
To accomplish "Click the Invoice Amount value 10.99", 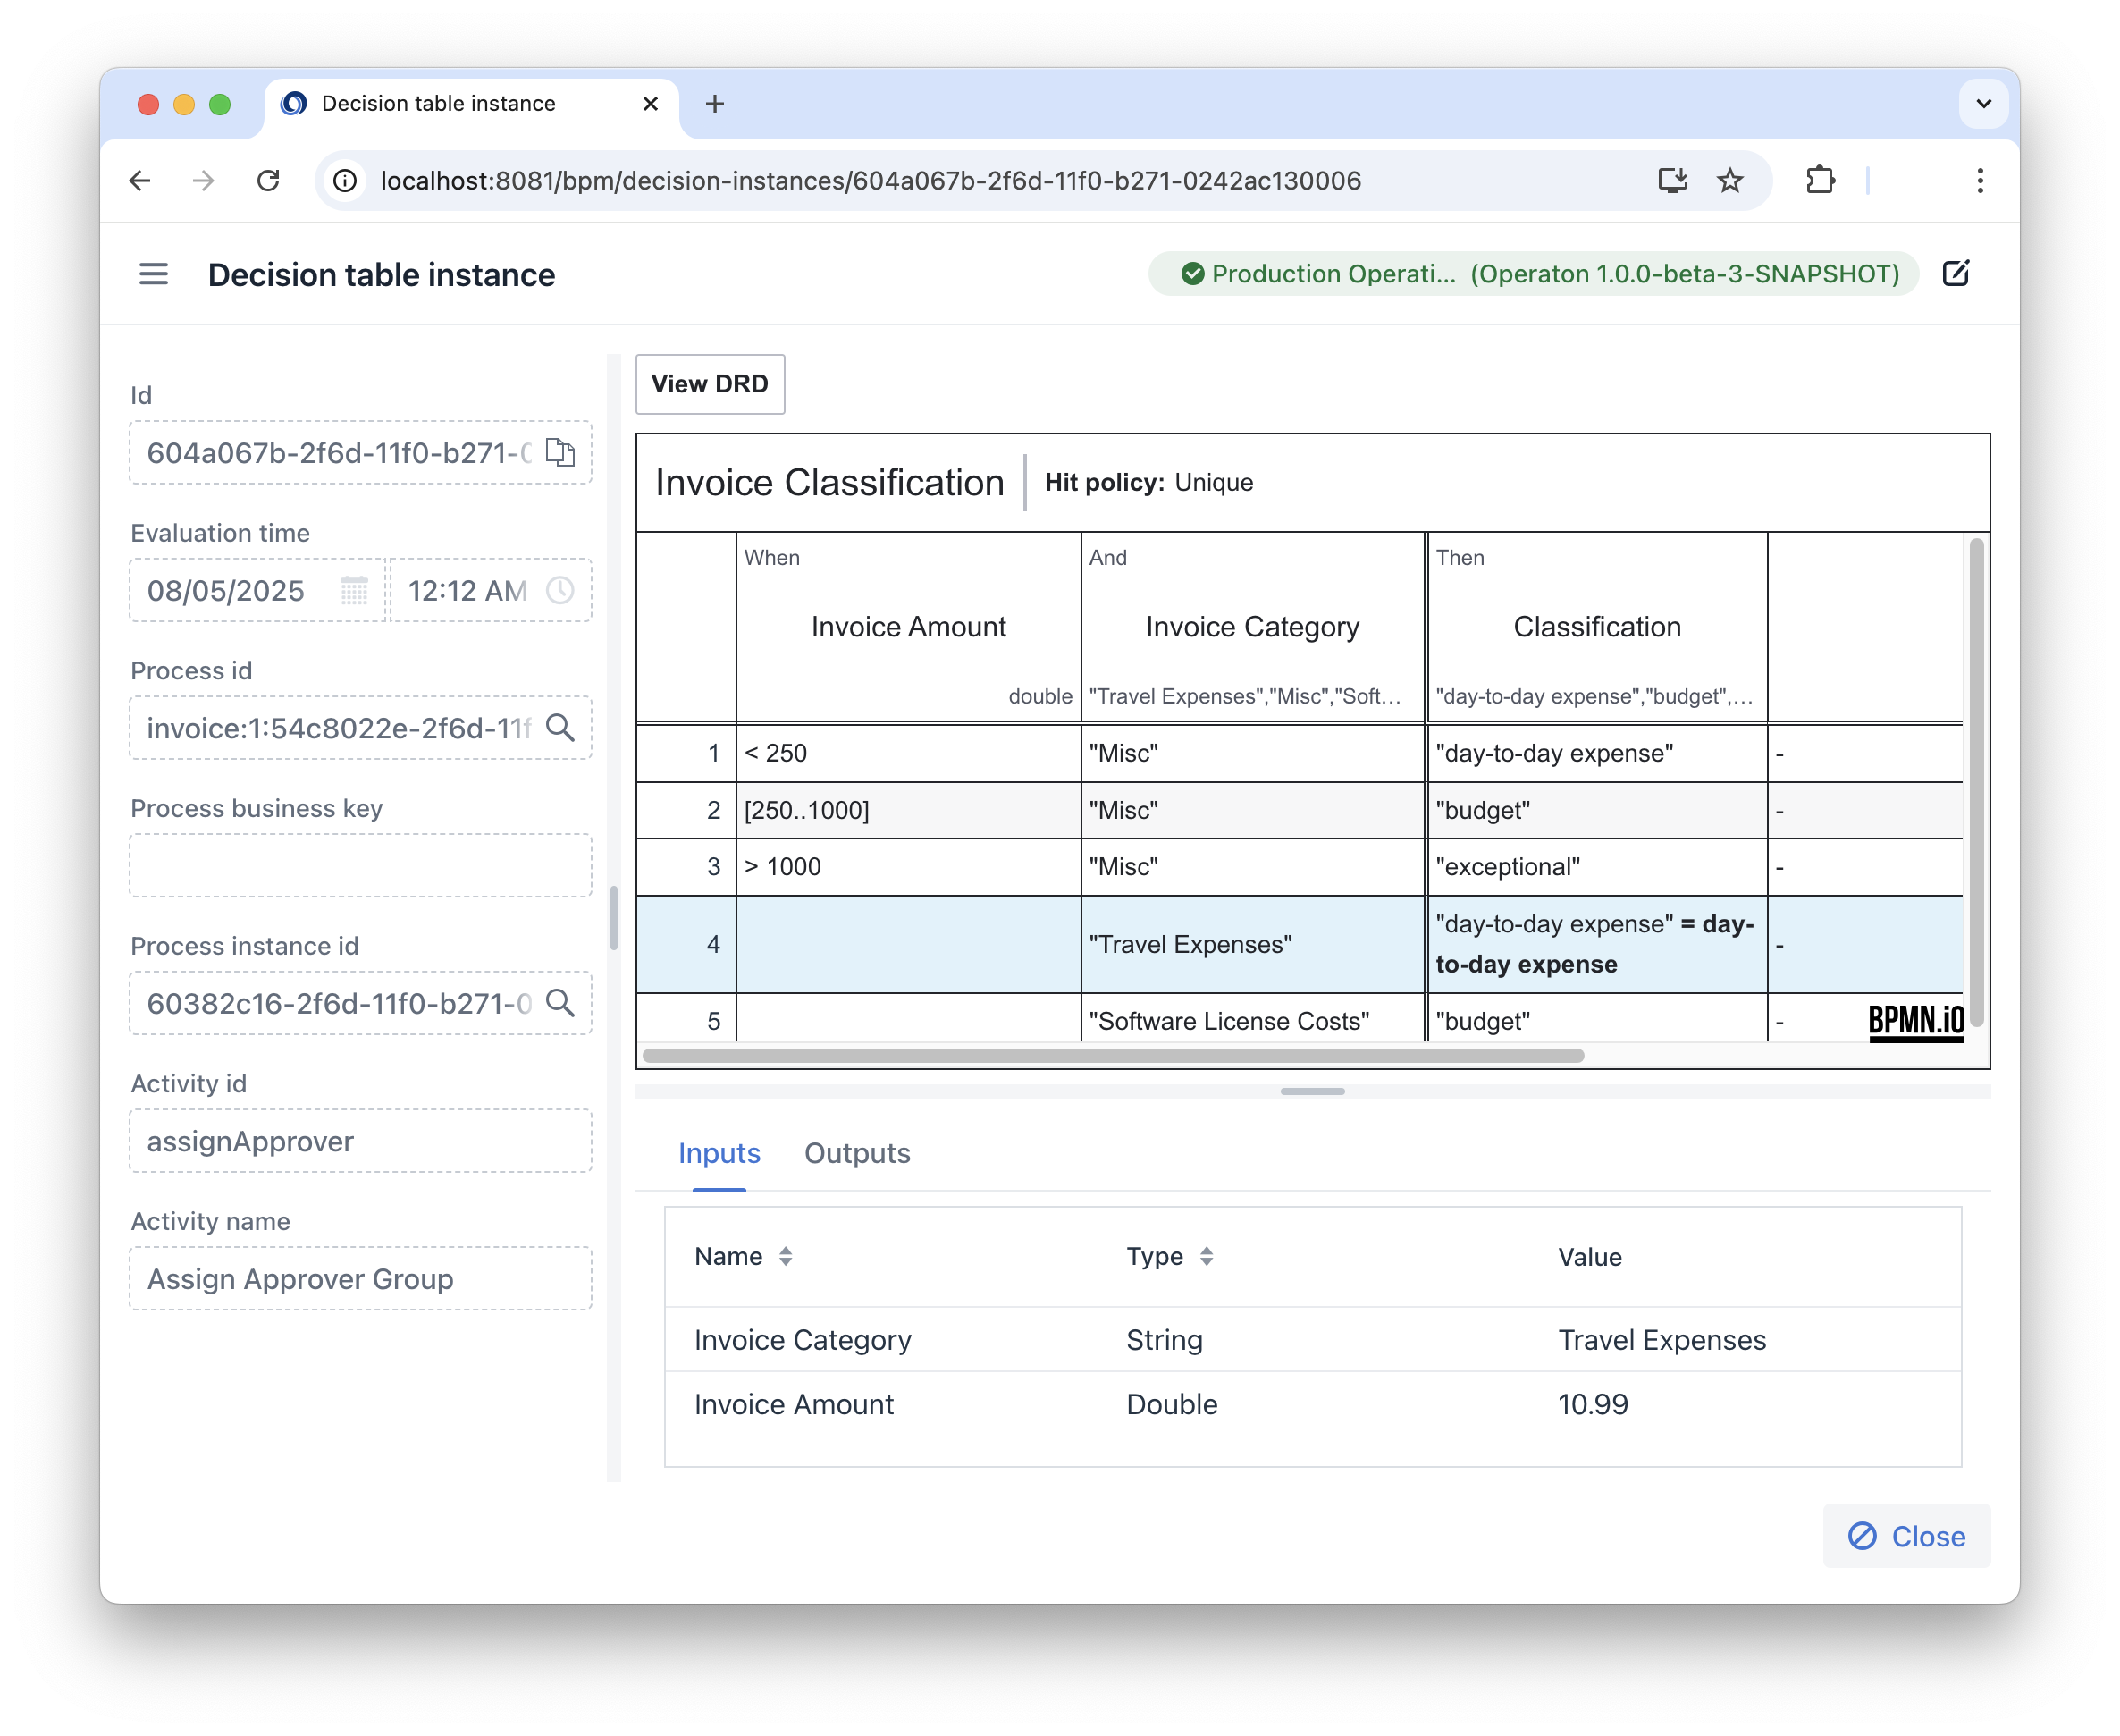I will click(1593, 1404).
